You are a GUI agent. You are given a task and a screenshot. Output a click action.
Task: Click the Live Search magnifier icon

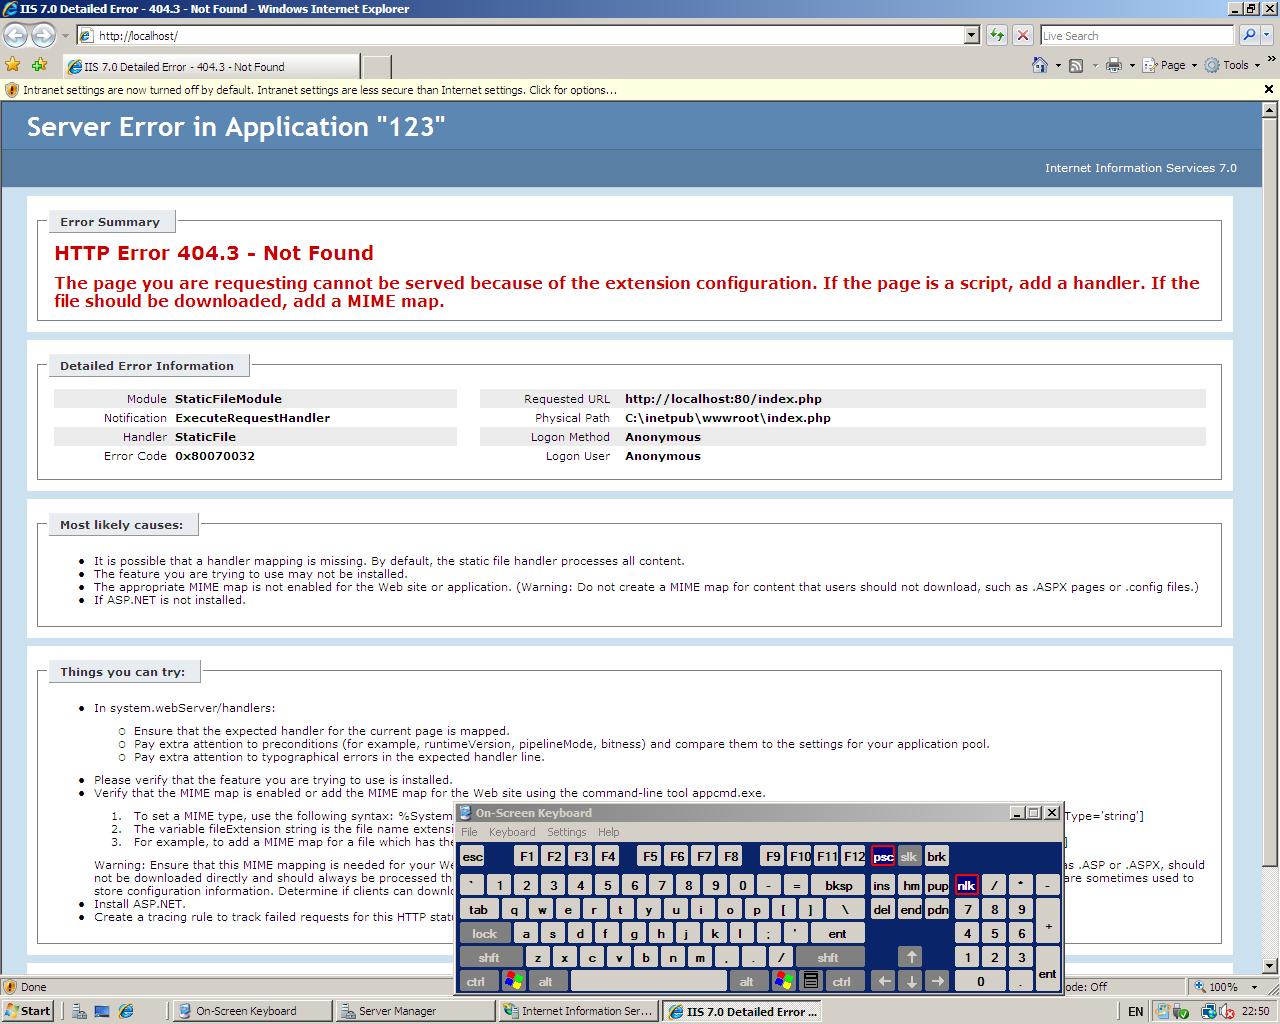(1249, 35)
